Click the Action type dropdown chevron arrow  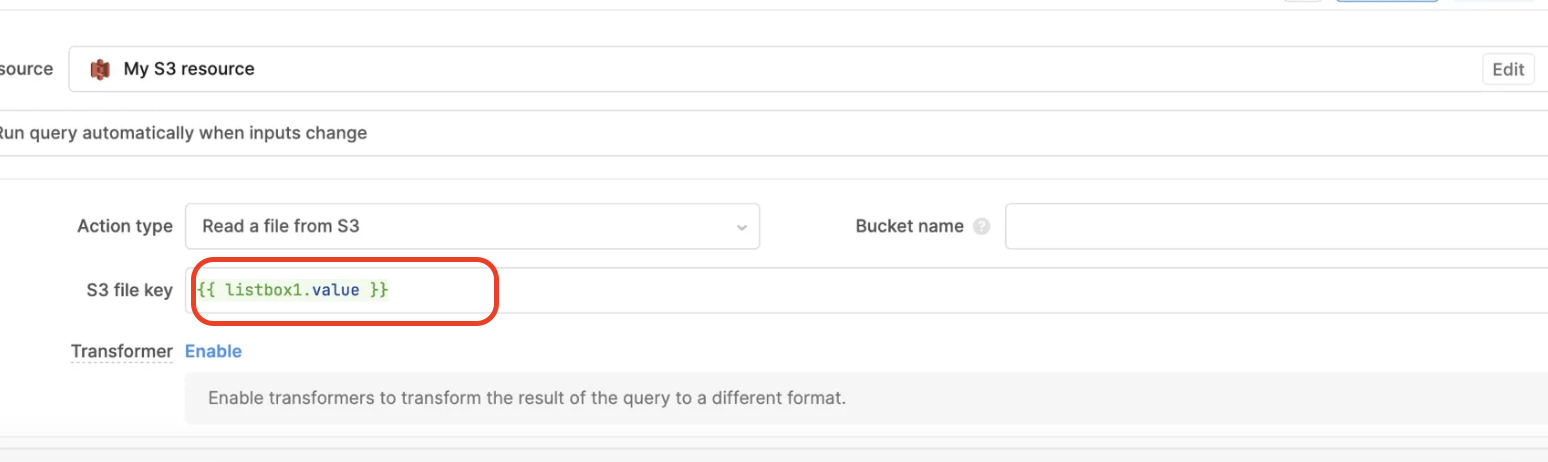pyautogui.click(x=741, y=227)
